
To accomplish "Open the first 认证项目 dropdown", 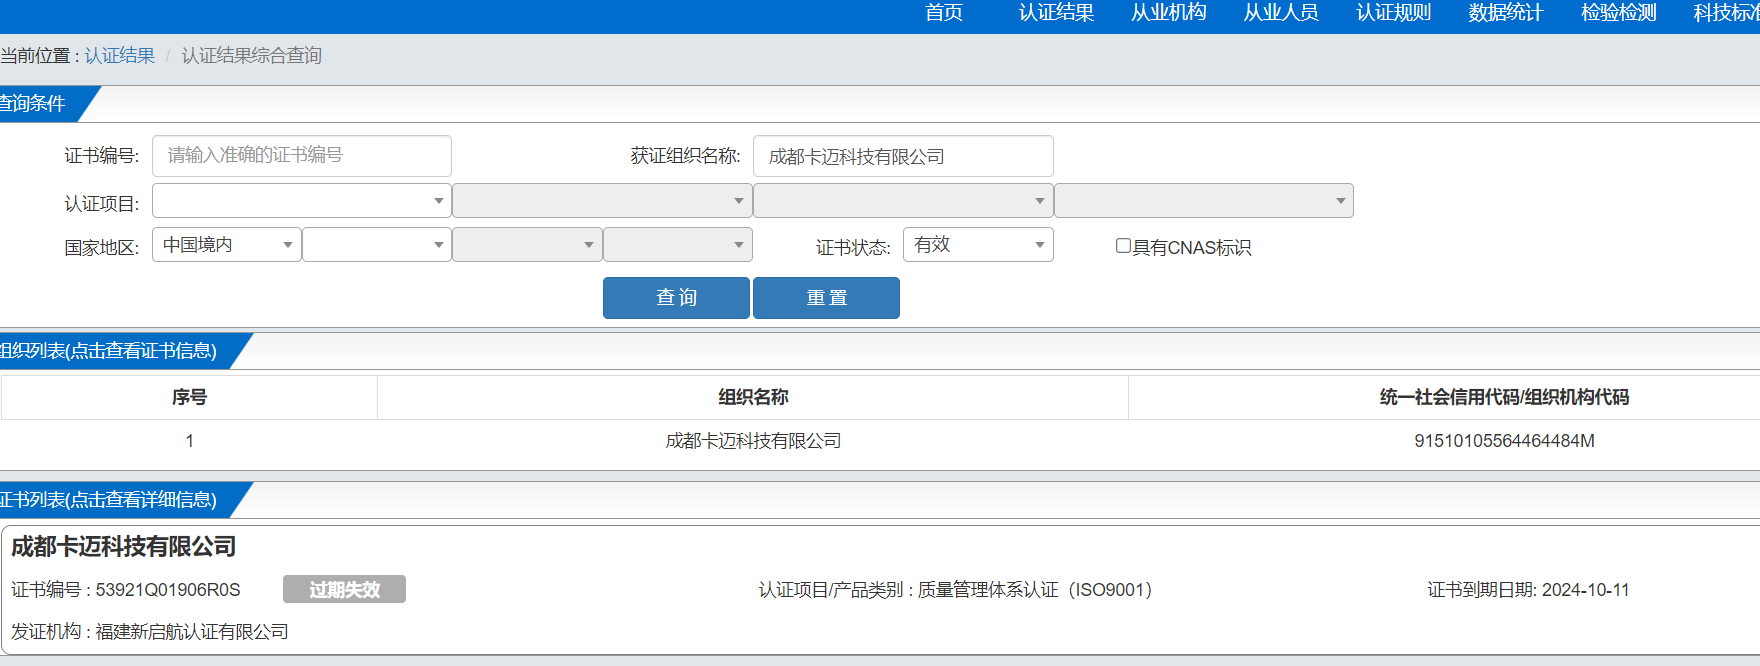I will (x=302, y=201).
